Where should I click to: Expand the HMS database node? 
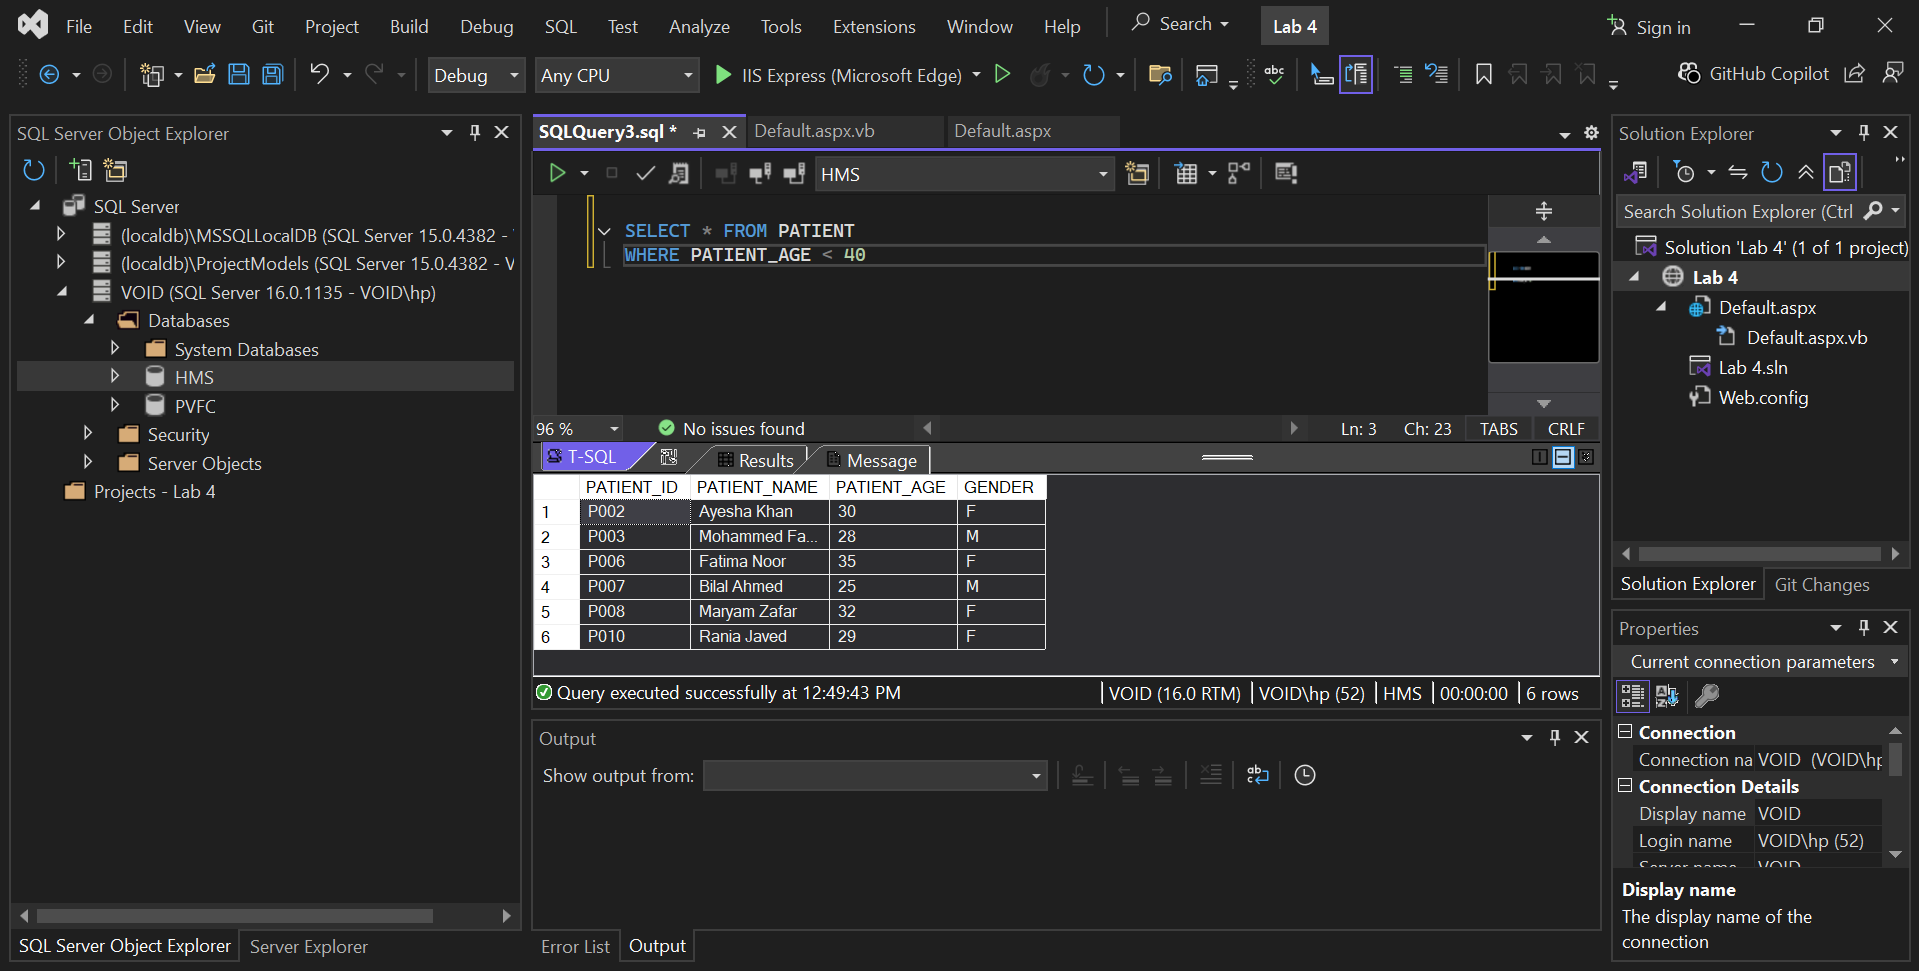(x=114, y=376)
